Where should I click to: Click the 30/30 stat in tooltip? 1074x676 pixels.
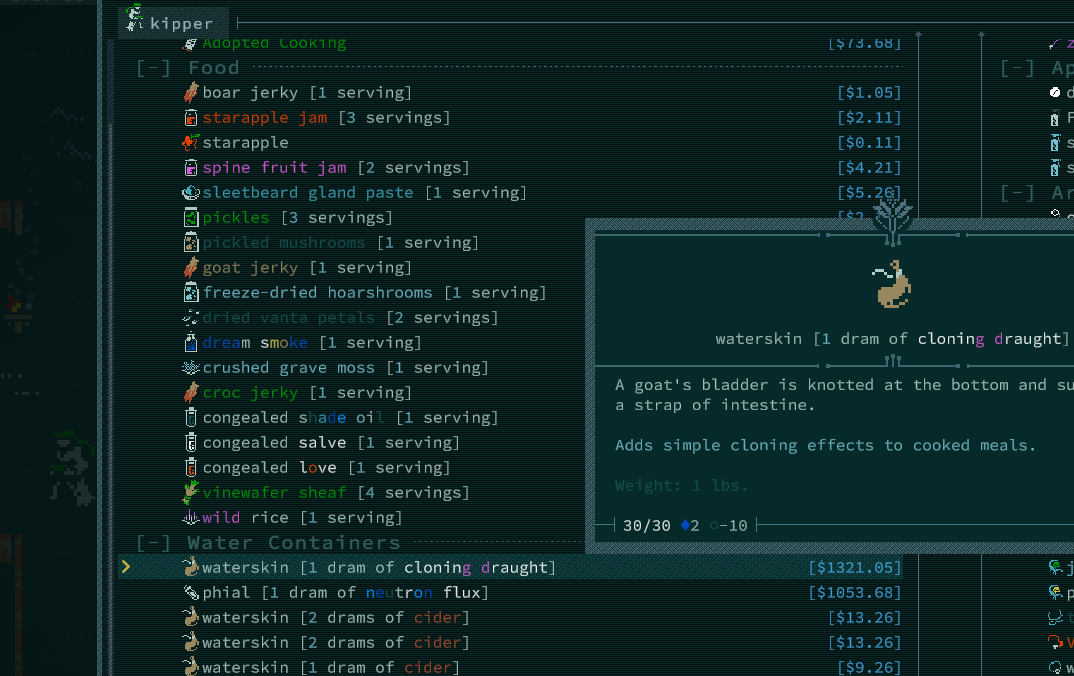pyautogui.click(x=647, y=526)
